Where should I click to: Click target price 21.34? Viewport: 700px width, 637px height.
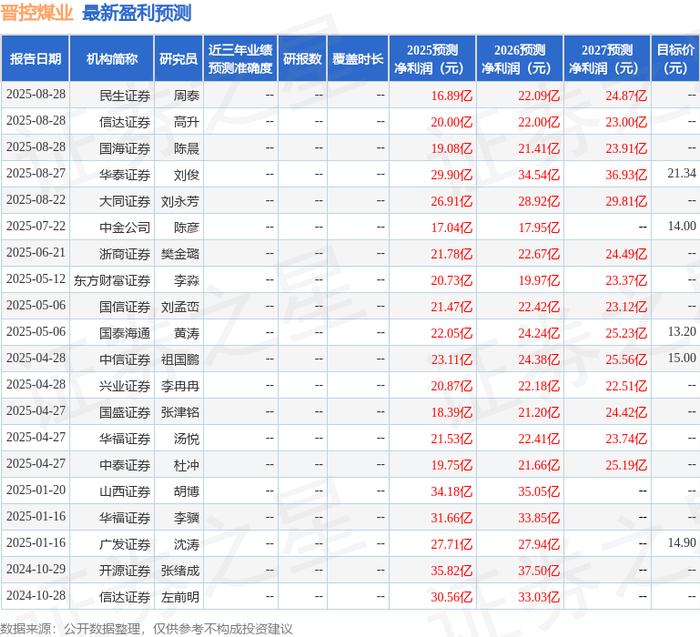[x=682, y=173]
